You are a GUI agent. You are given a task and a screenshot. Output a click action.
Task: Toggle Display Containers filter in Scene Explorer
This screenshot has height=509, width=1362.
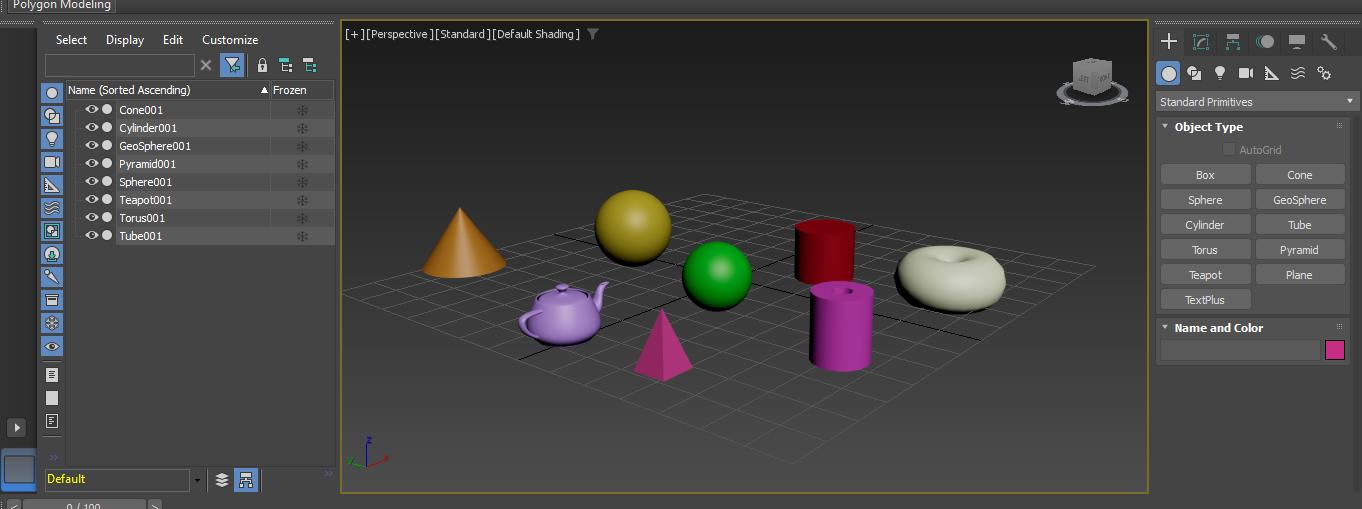pos(52,300)
